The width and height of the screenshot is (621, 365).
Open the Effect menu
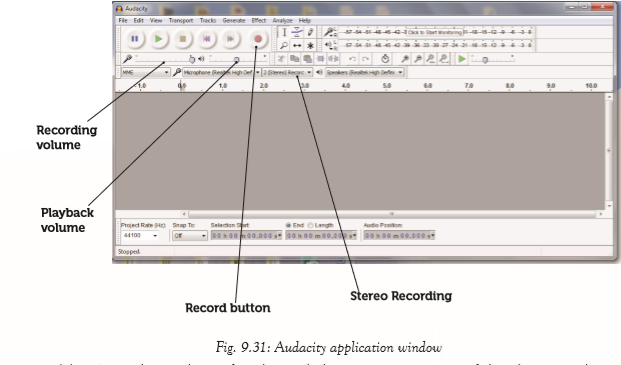coord(259,21)
